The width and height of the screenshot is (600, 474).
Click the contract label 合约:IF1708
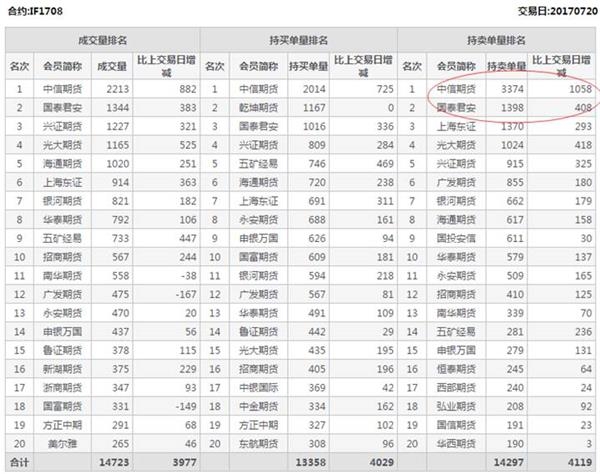click(31, 13)
